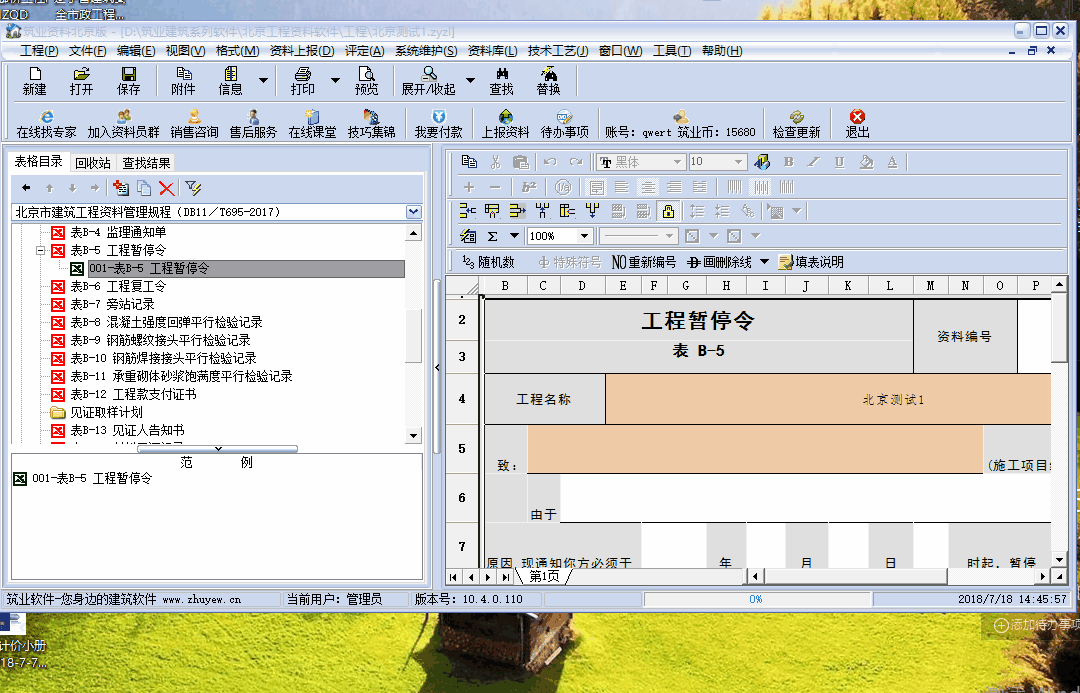Toggle the cell lock padlock button
The image size is (1080, 693).
[668, 211]
